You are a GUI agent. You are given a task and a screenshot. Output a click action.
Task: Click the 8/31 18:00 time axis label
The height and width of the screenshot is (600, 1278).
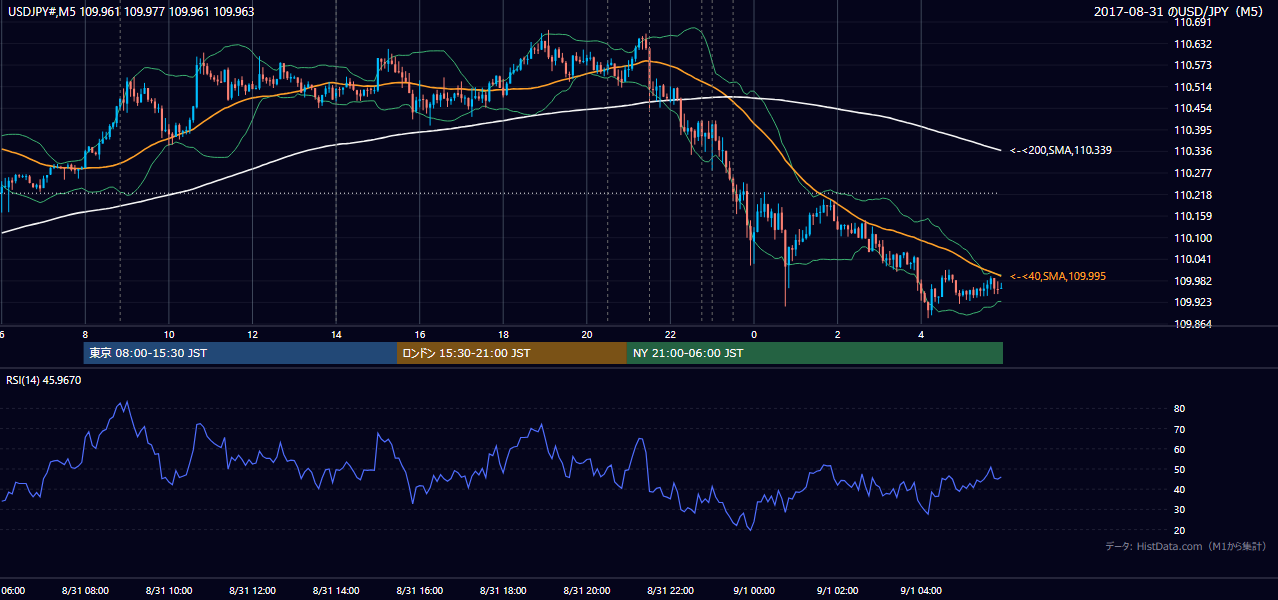pyautogui.click(x=503, y=591)
